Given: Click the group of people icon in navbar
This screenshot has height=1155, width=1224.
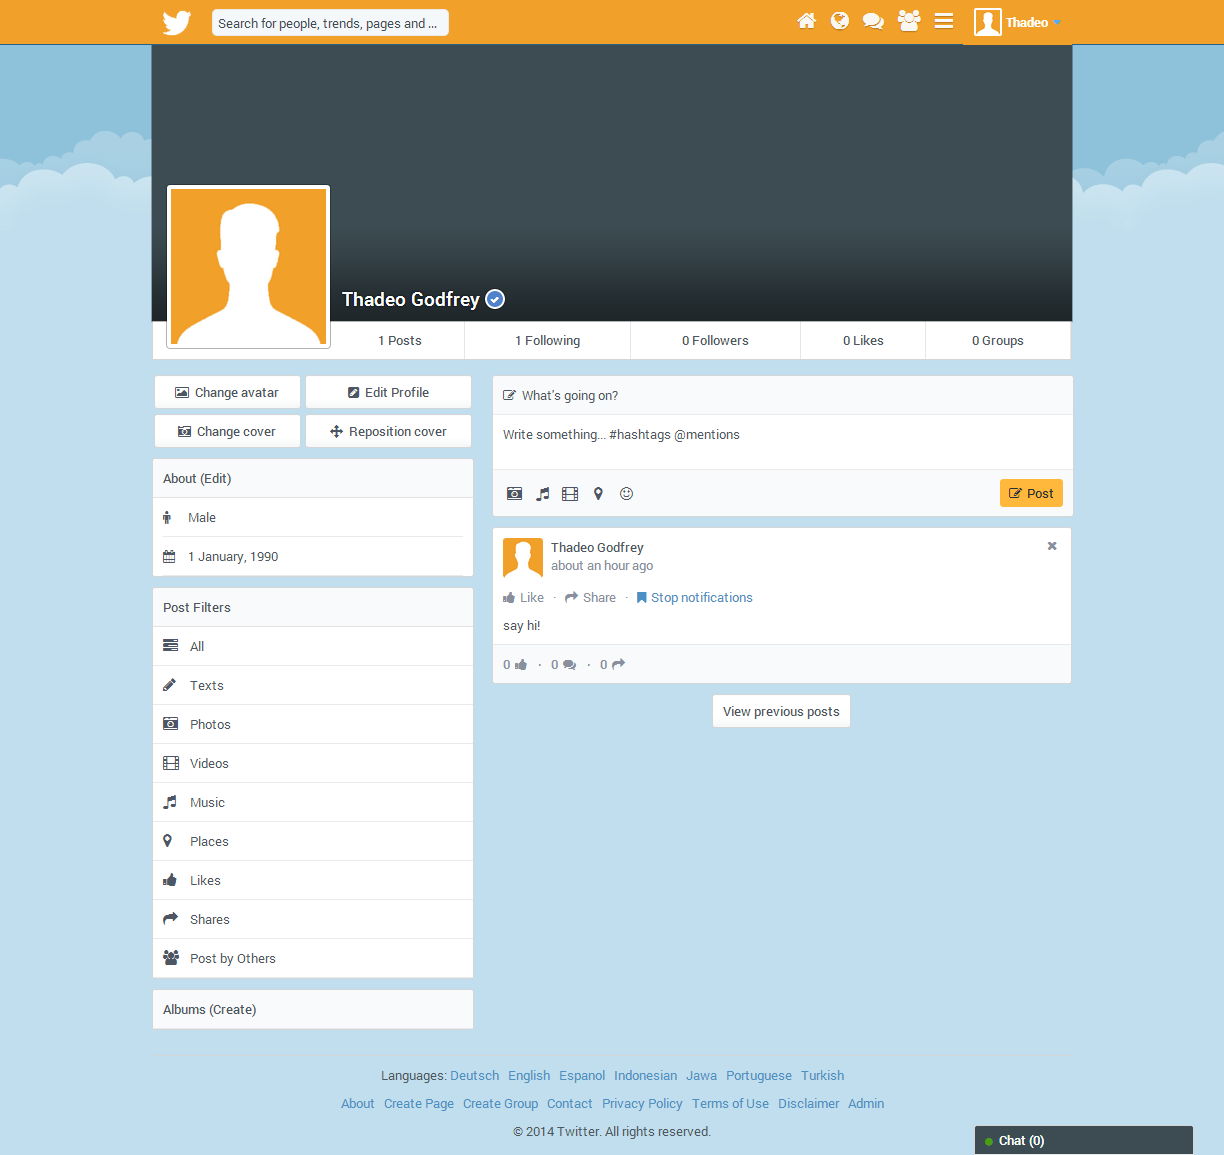Looking at the screenshot, I should pos(908,21).
